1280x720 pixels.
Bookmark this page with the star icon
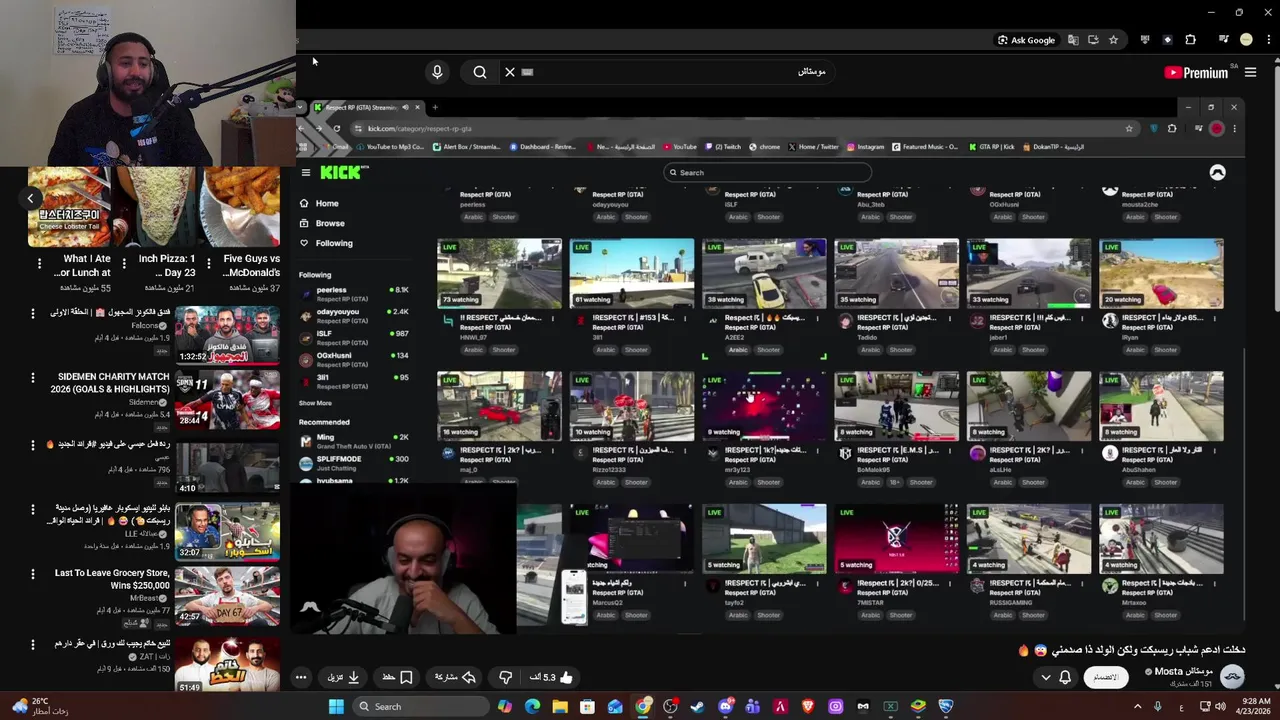pyautogui.click(x=1113, y=40)
